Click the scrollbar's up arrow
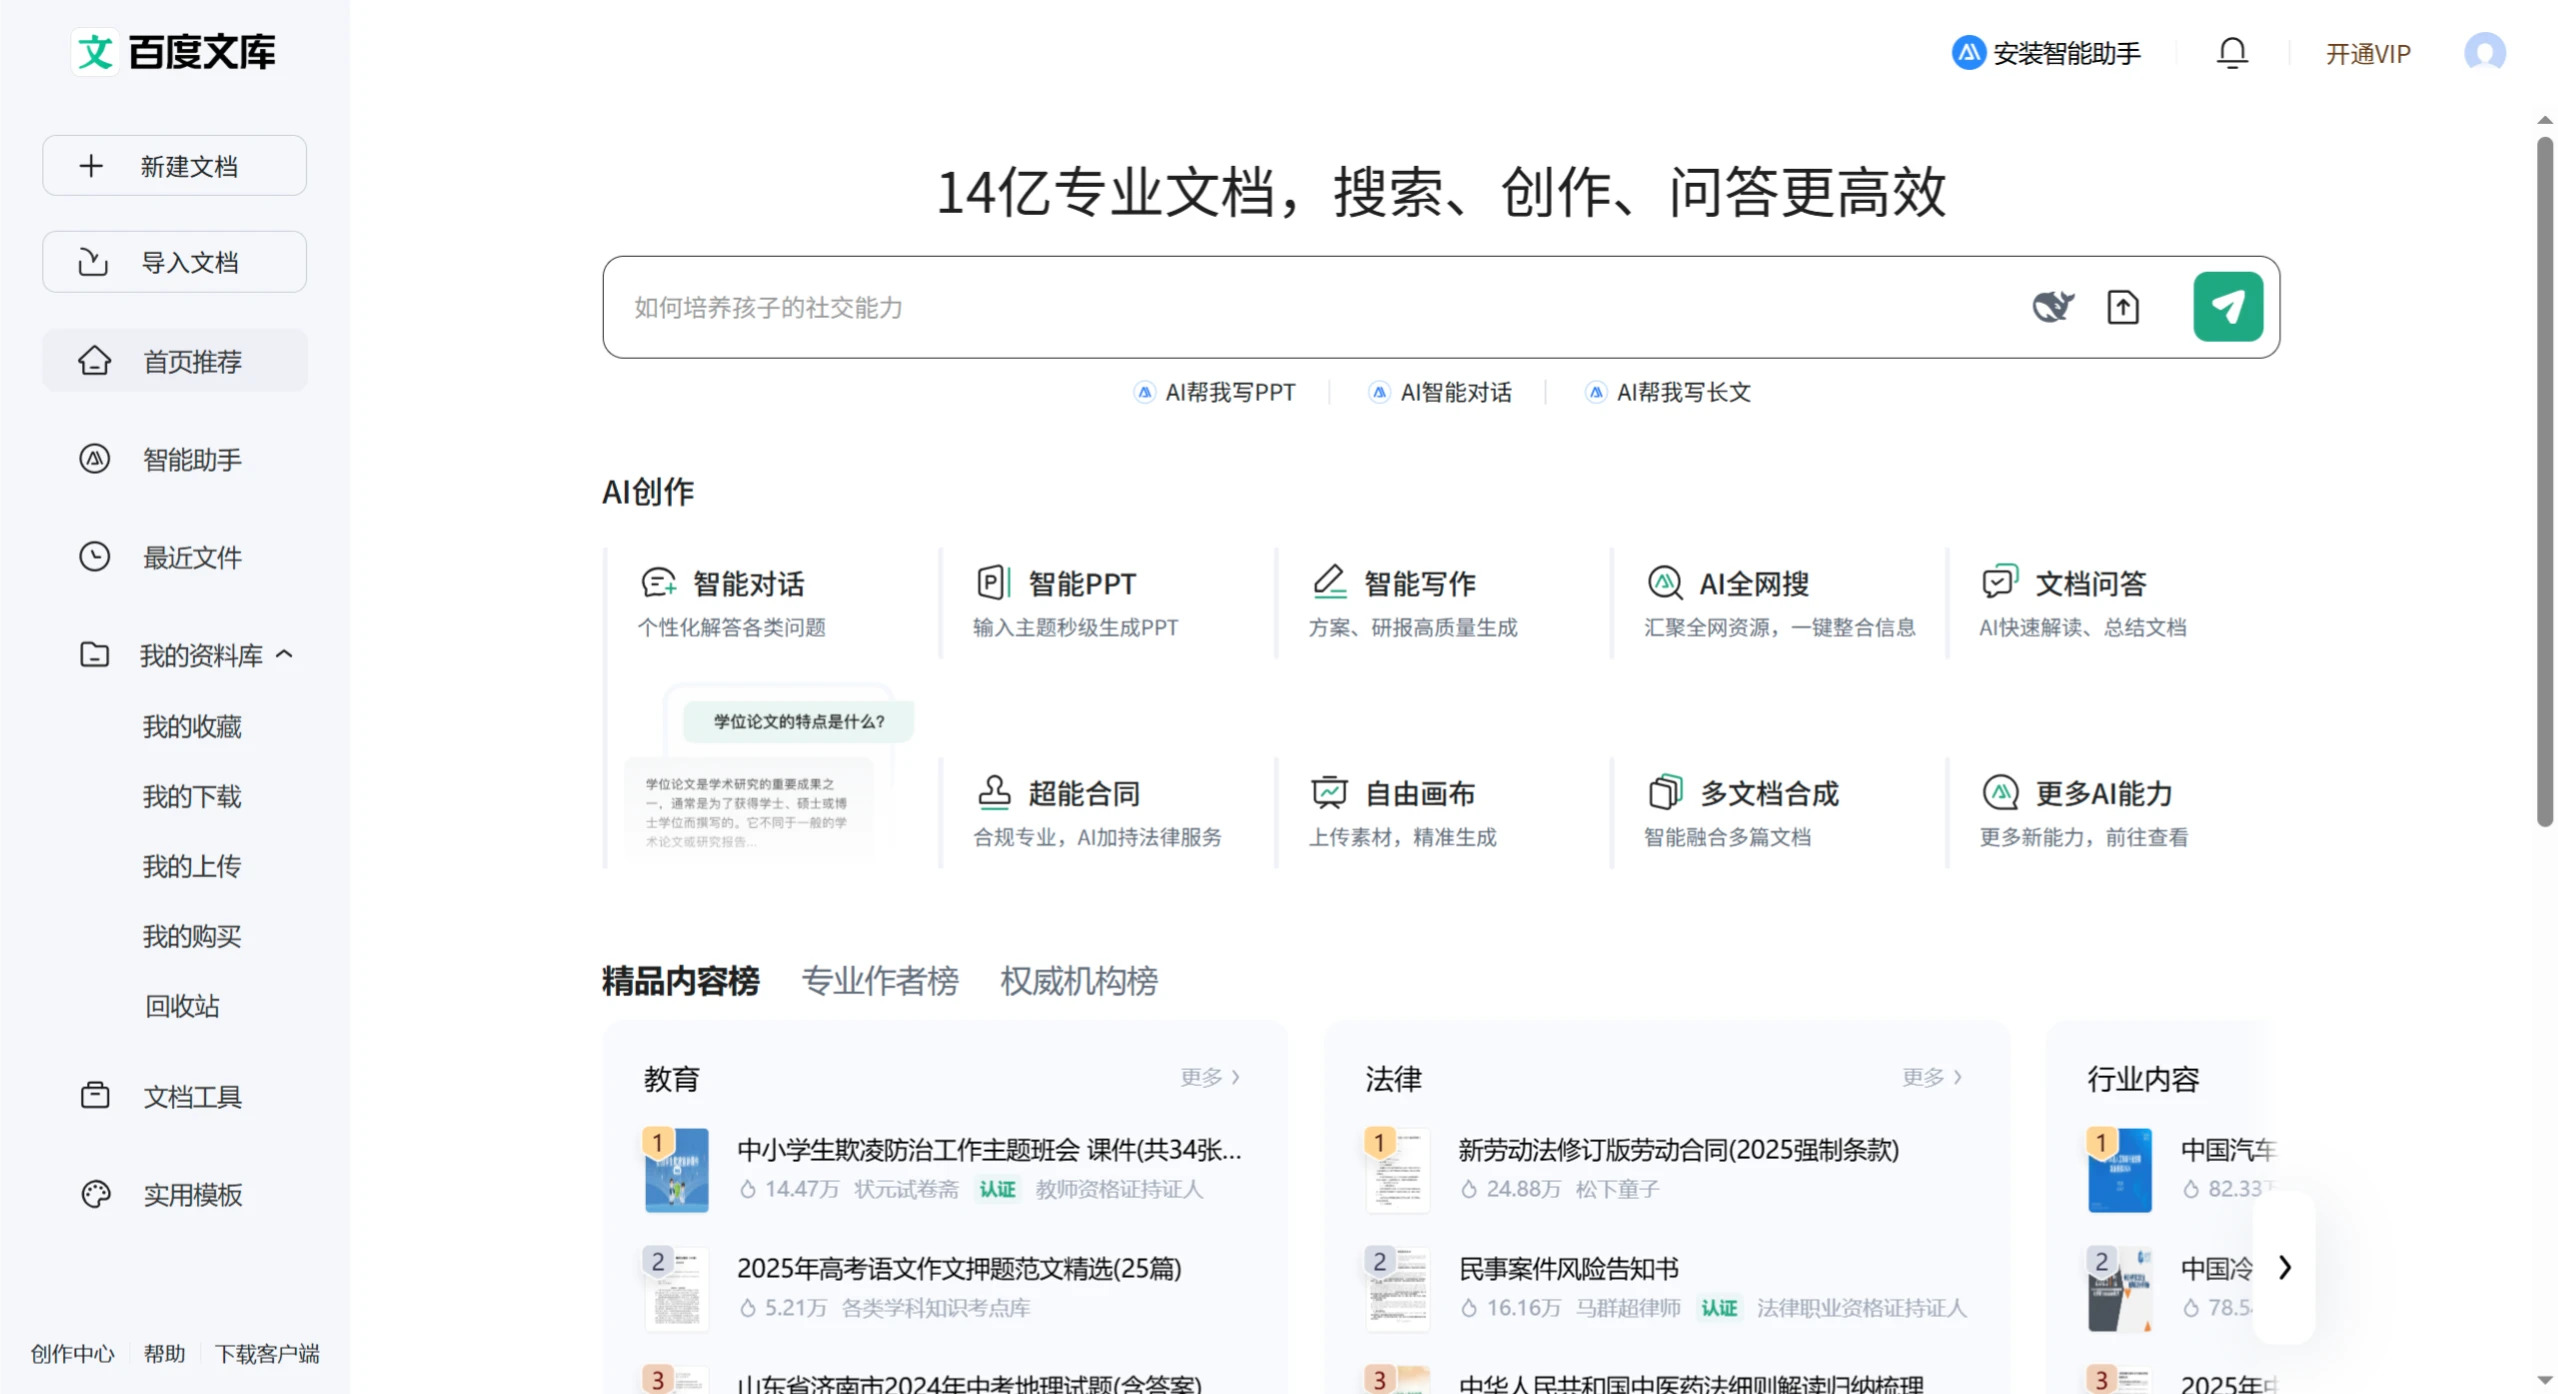 coord(2544,120)
